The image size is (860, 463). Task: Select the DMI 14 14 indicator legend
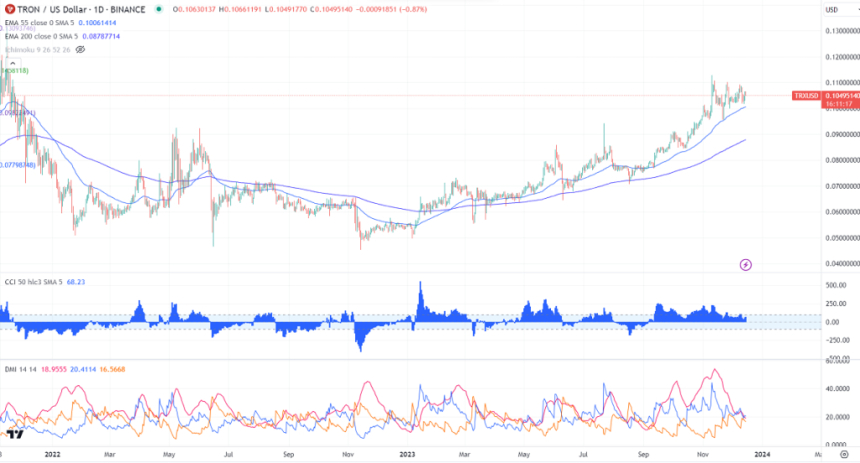(20, 369)
